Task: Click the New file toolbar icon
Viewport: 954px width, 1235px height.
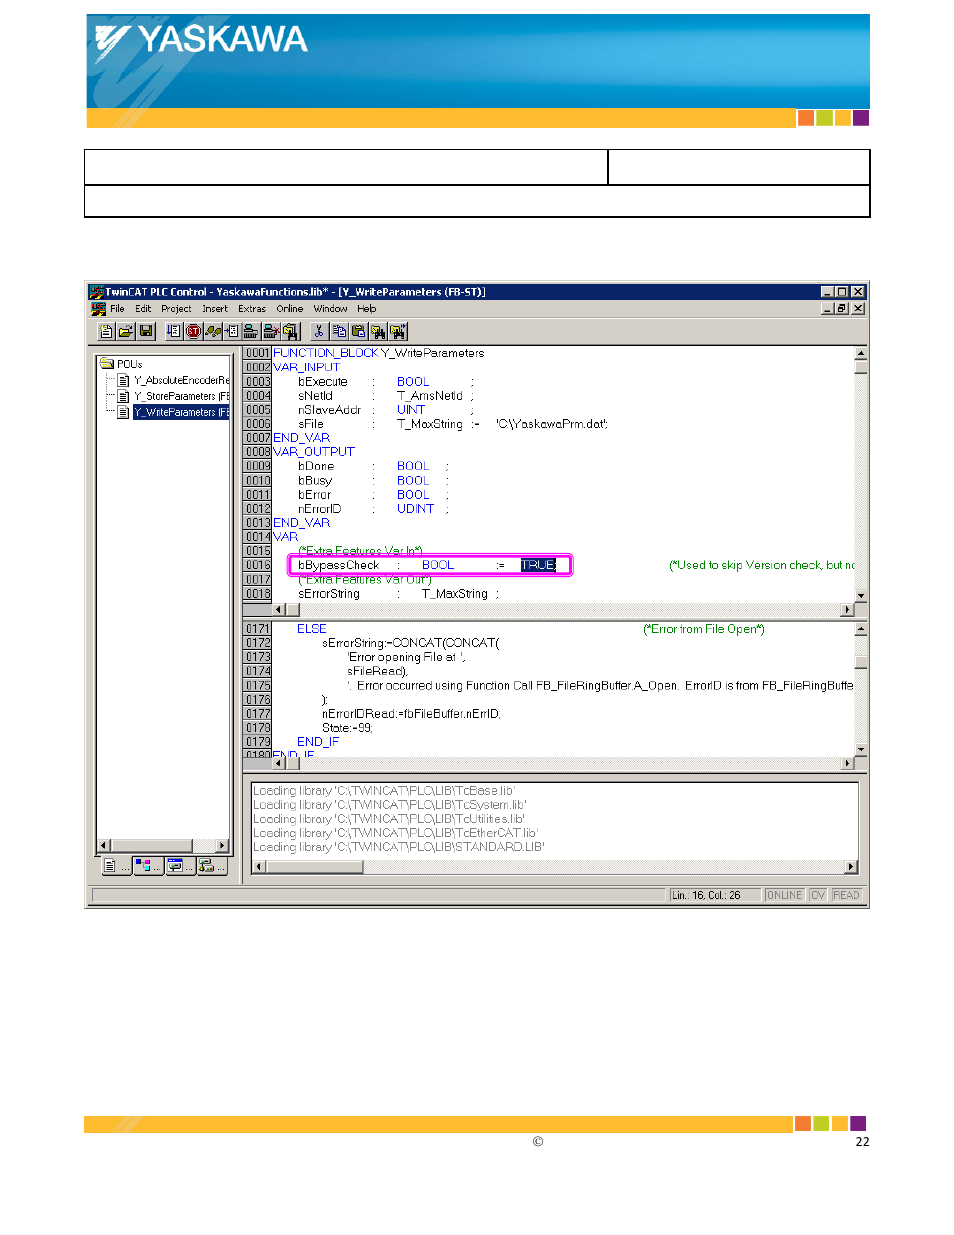Action: point(106,331)
